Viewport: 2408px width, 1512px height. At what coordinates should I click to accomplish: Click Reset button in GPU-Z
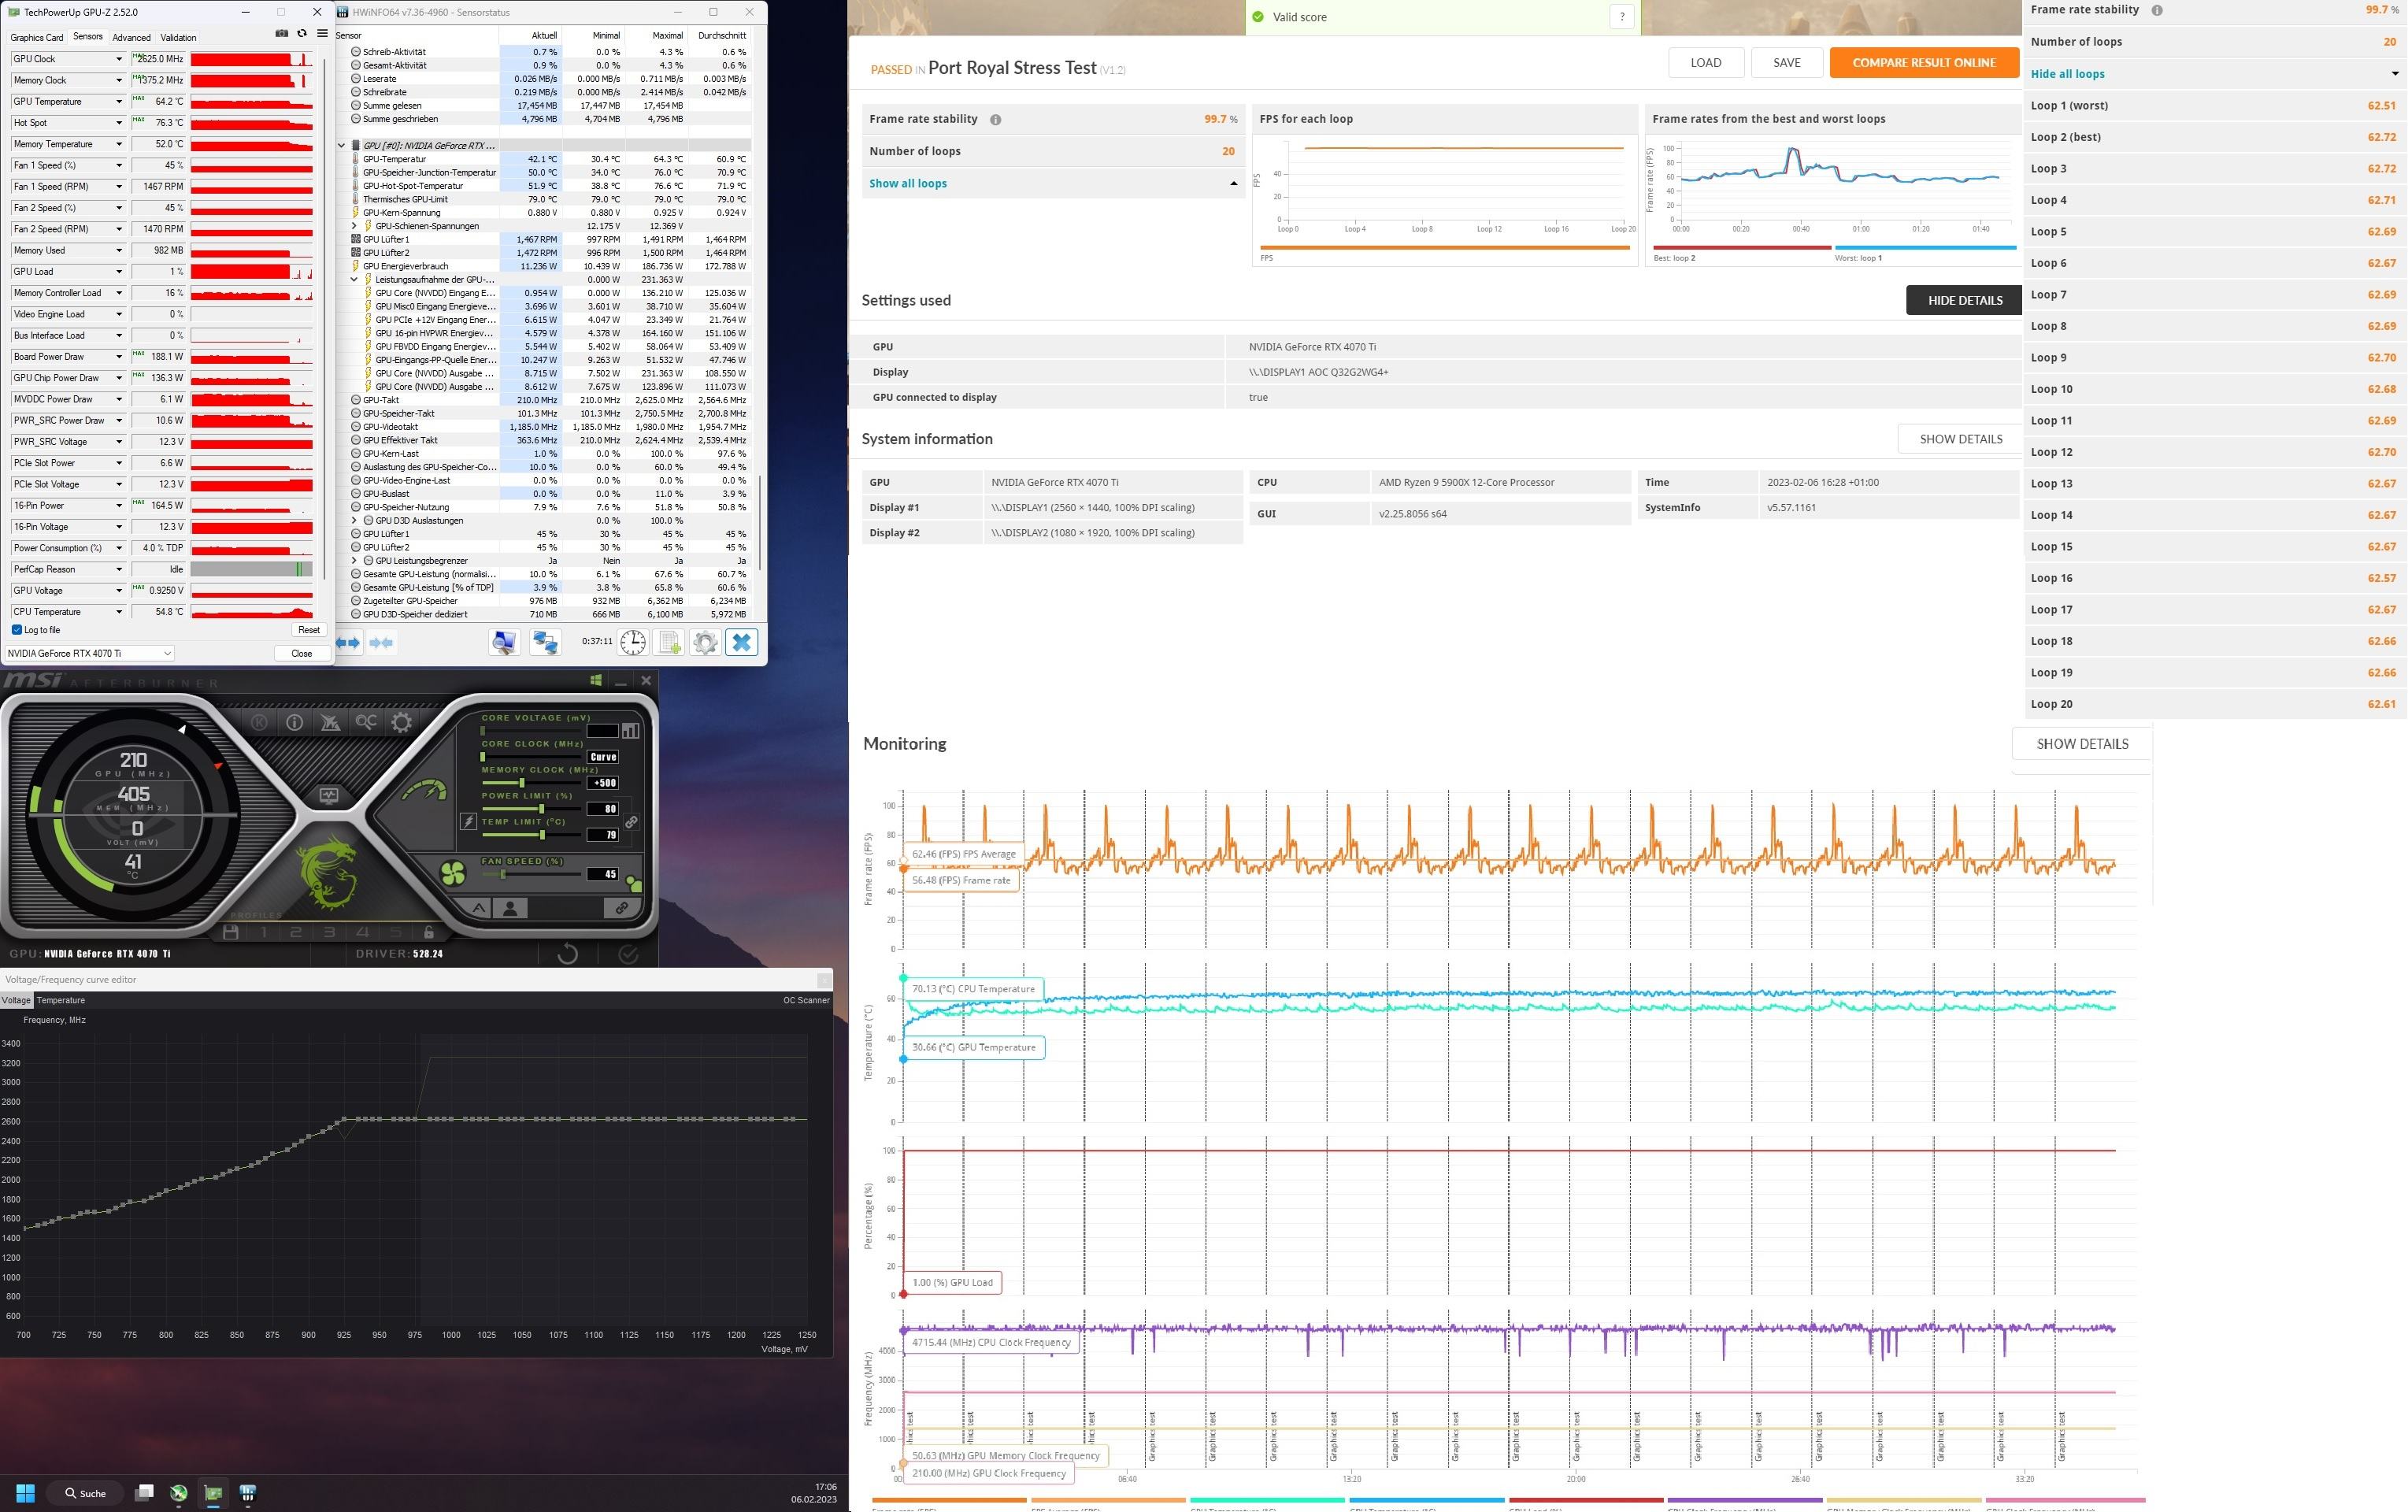309,630
